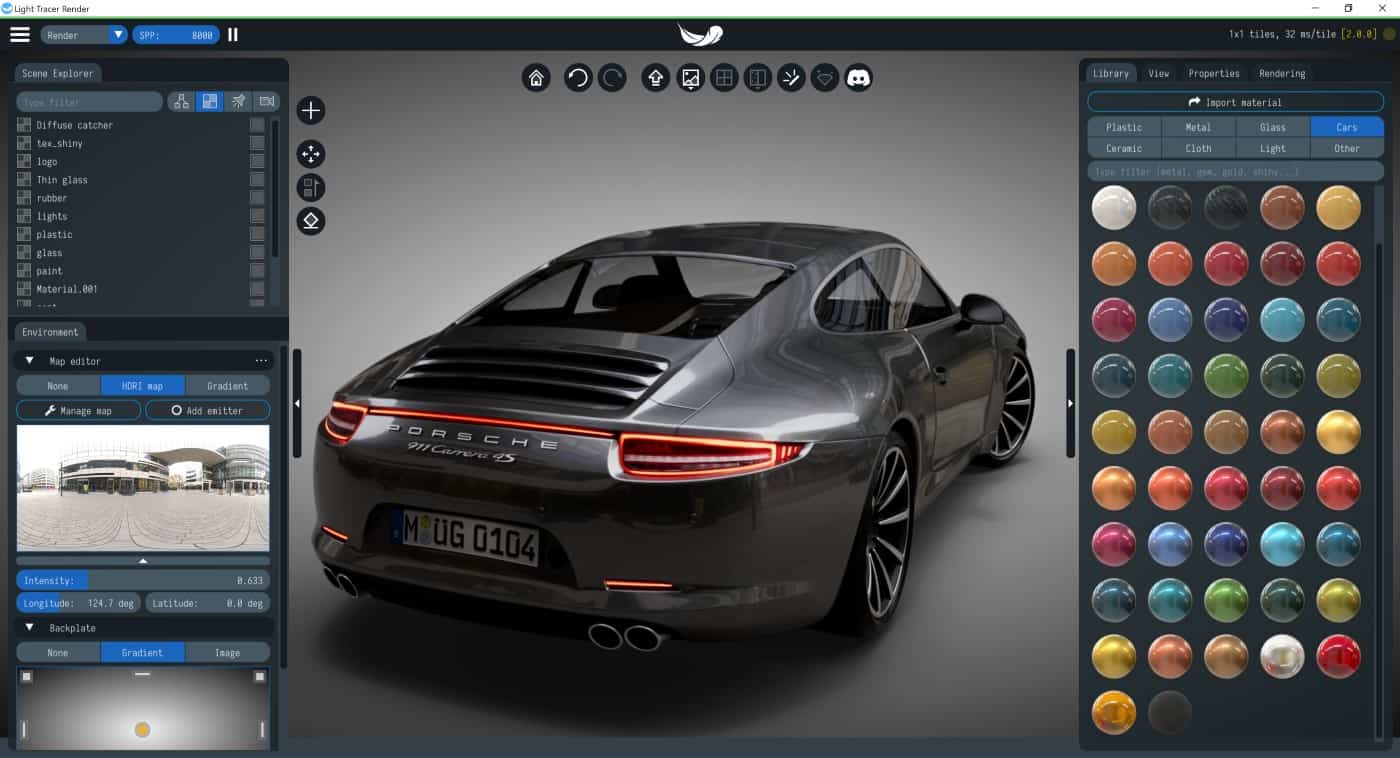Click the align objects tool icon

(311, 187)
